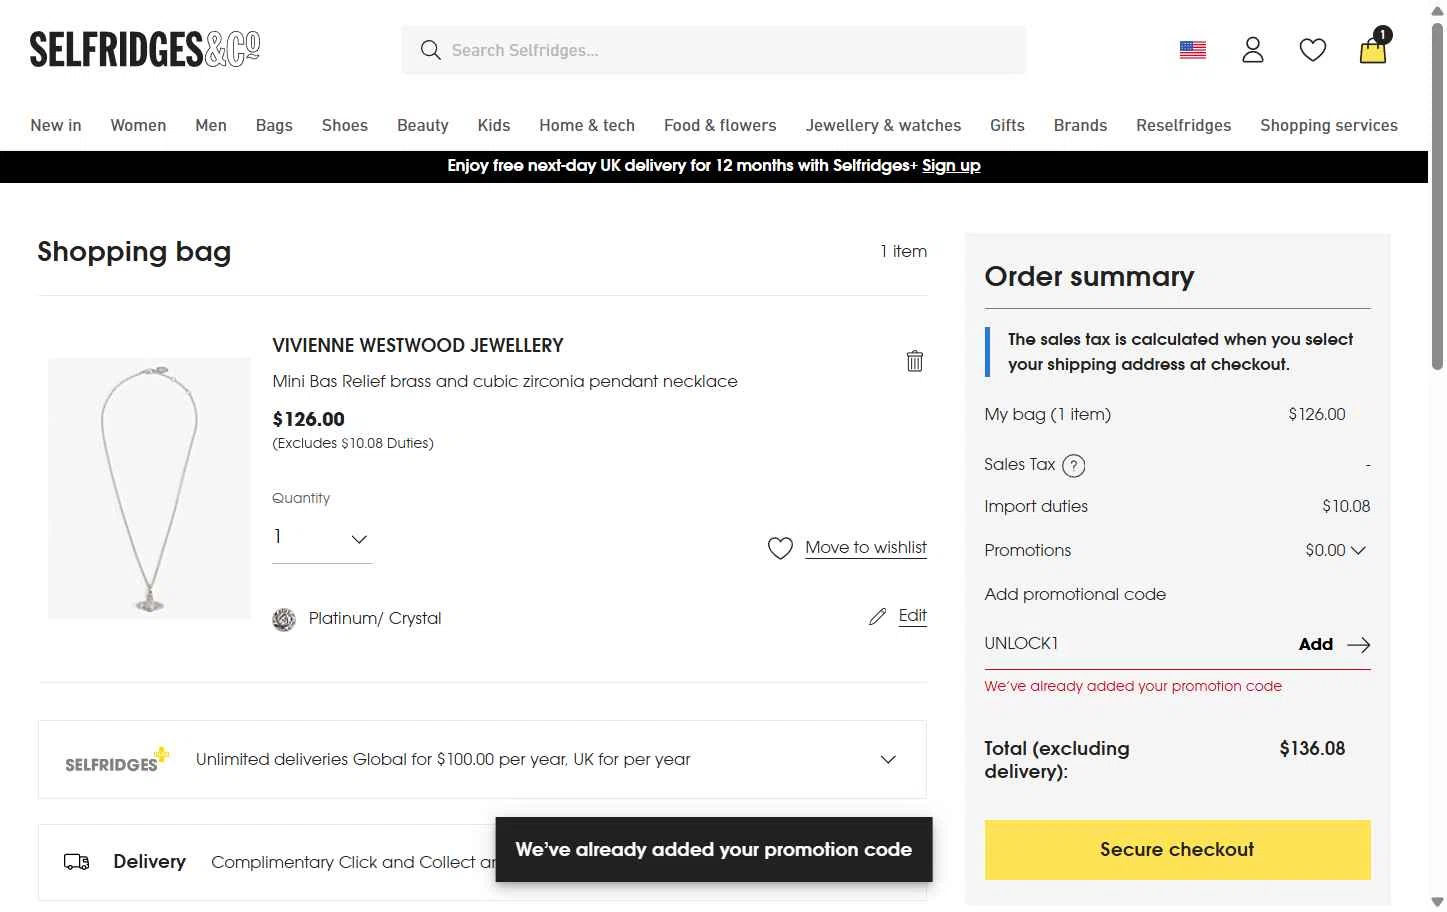Click the Secure checkout button
This screenshot has height=912, width=1447.
click(1177, 850)
